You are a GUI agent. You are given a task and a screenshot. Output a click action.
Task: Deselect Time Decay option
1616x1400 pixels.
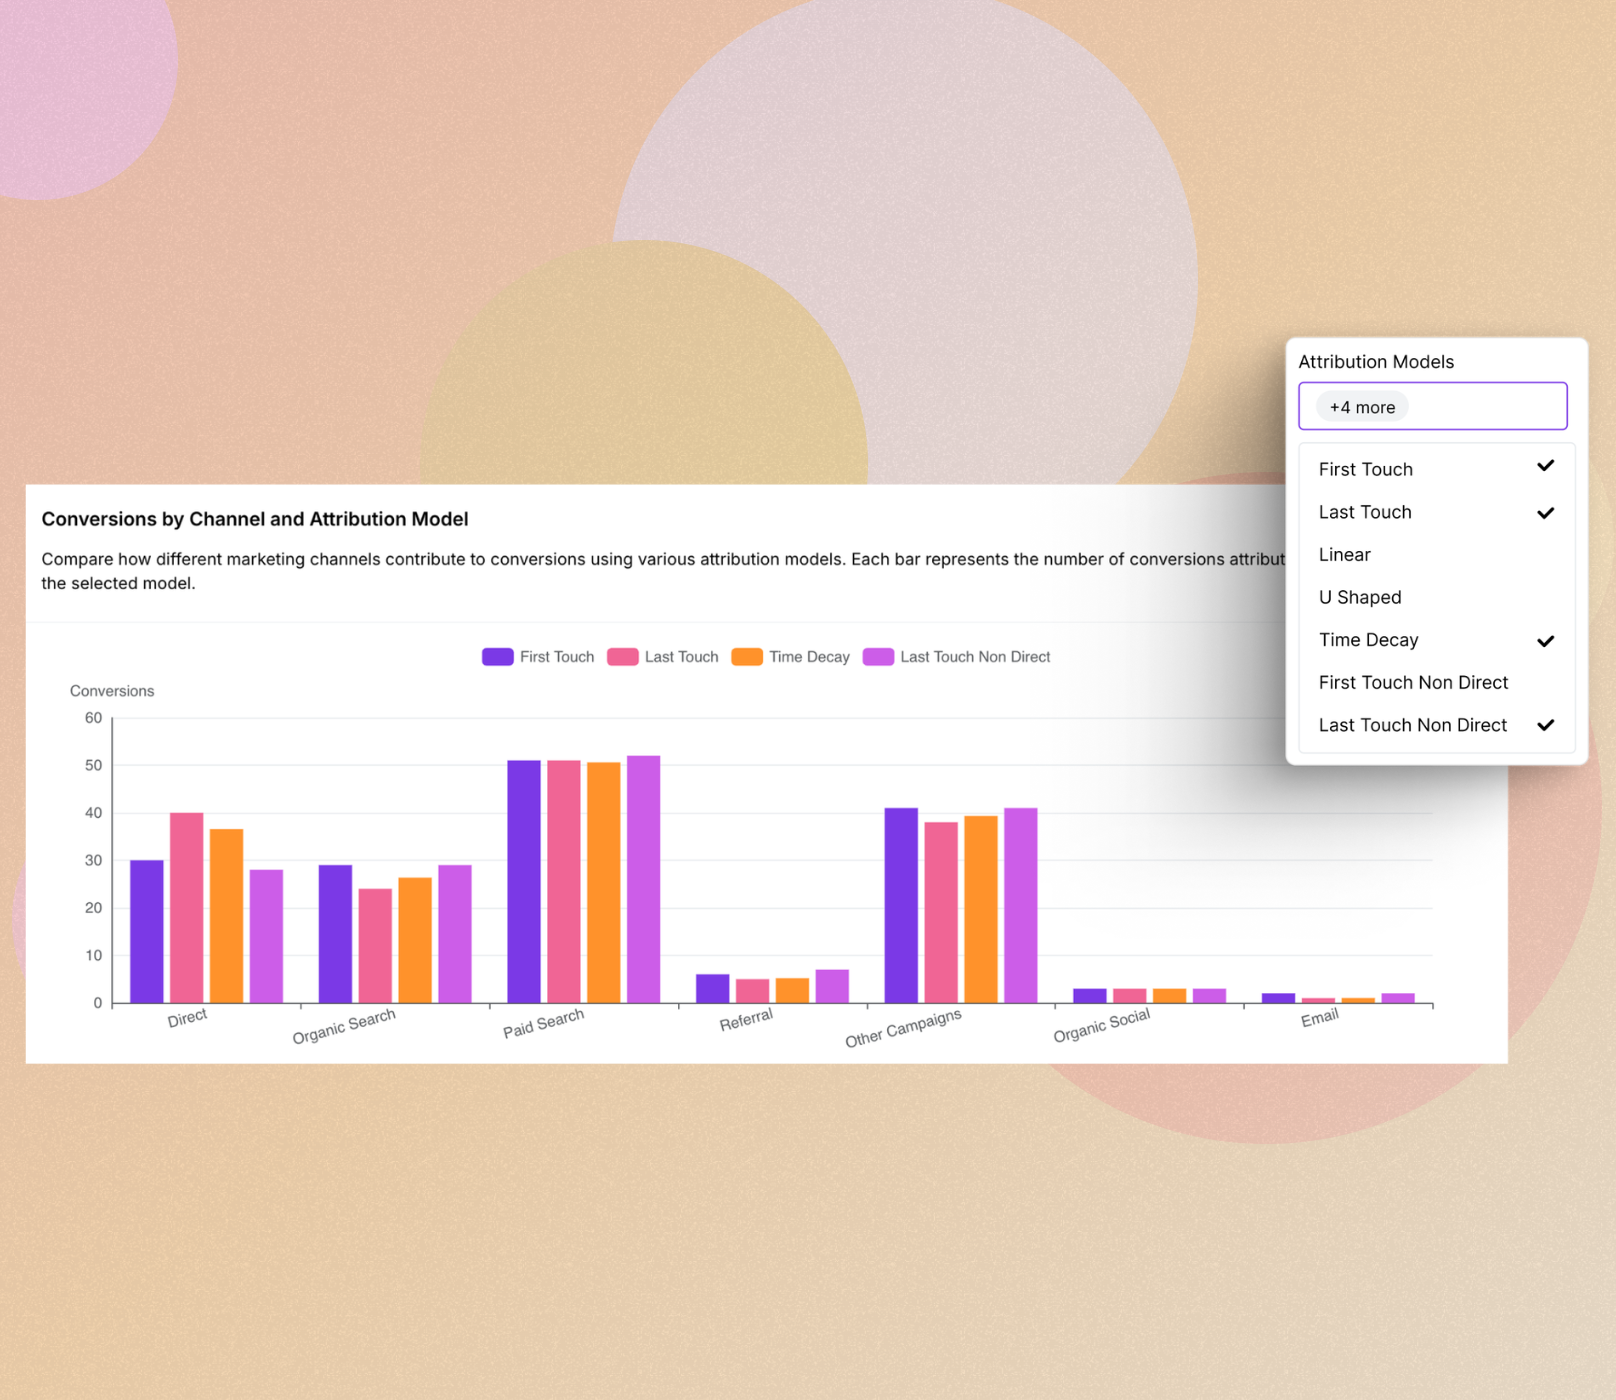(x=1436, y=640)
